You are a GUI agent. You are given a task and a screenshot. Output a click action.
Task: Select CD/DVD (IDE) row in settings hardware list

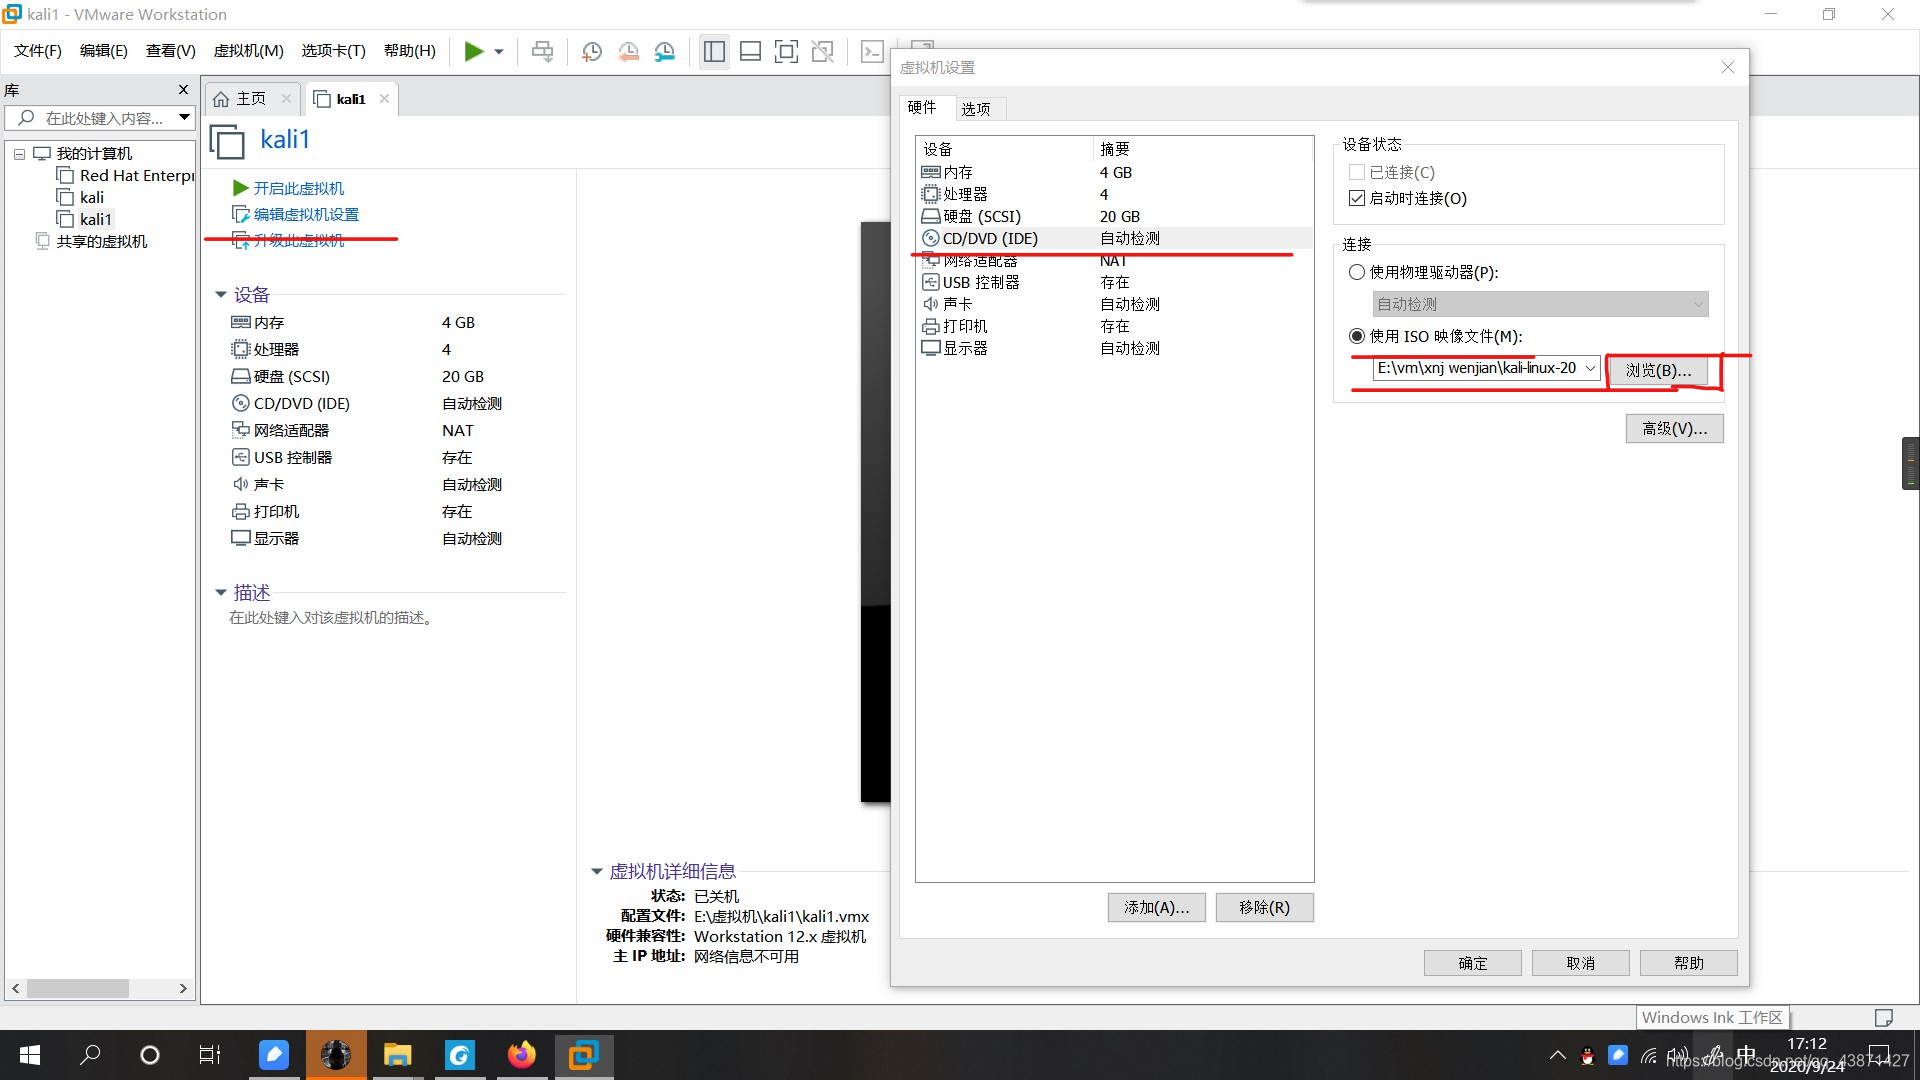(x=1114, y=239)
